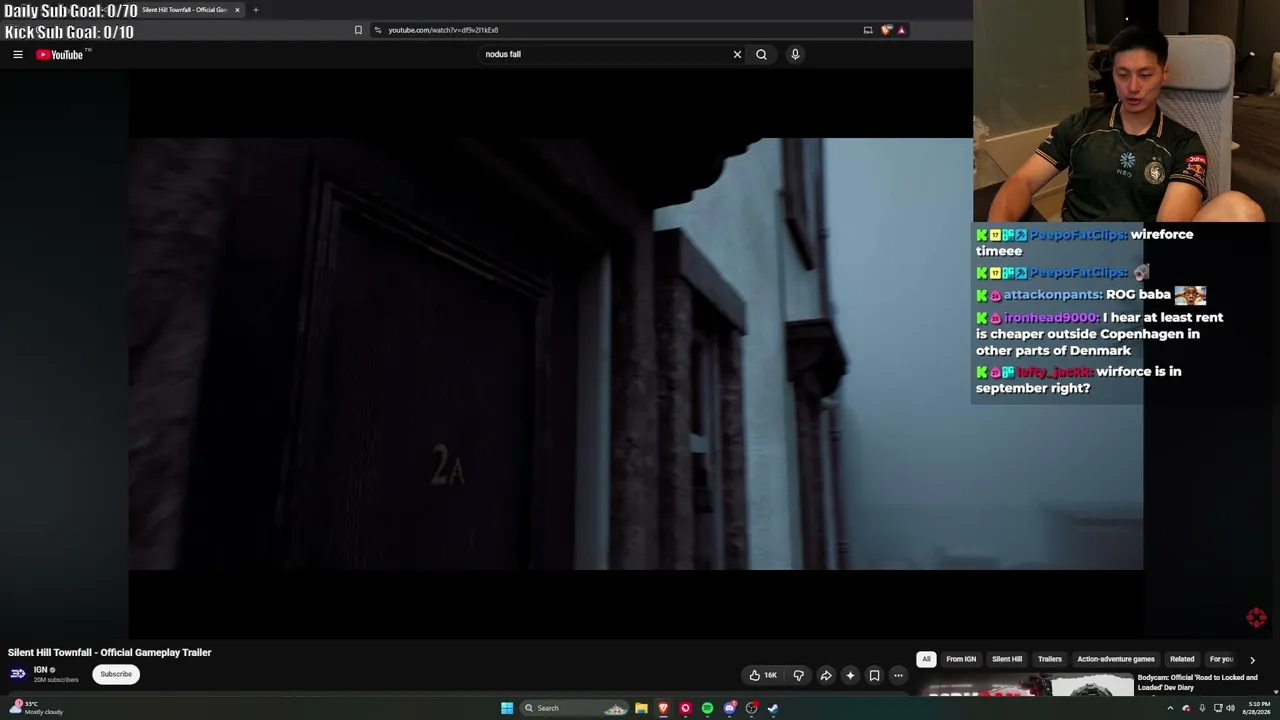Go to the YouTube home logo
Screen dimensions: 1280x720
[60, 54]
